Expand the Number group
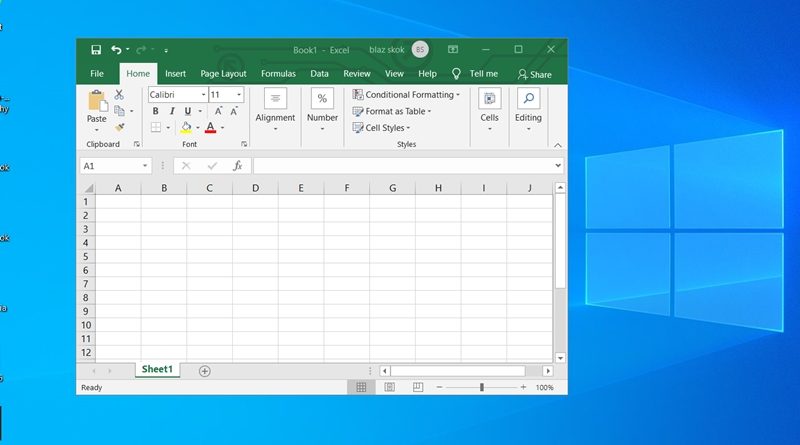The height and width of the screenshot is (445, 800). pos(322,110)
